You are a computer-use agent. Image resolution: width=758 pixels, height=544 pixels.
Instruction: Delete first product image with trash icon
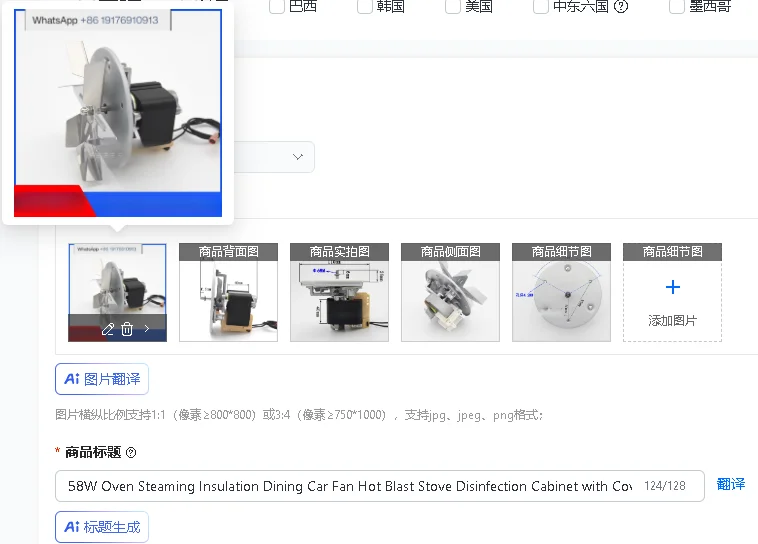coord(127,329)
